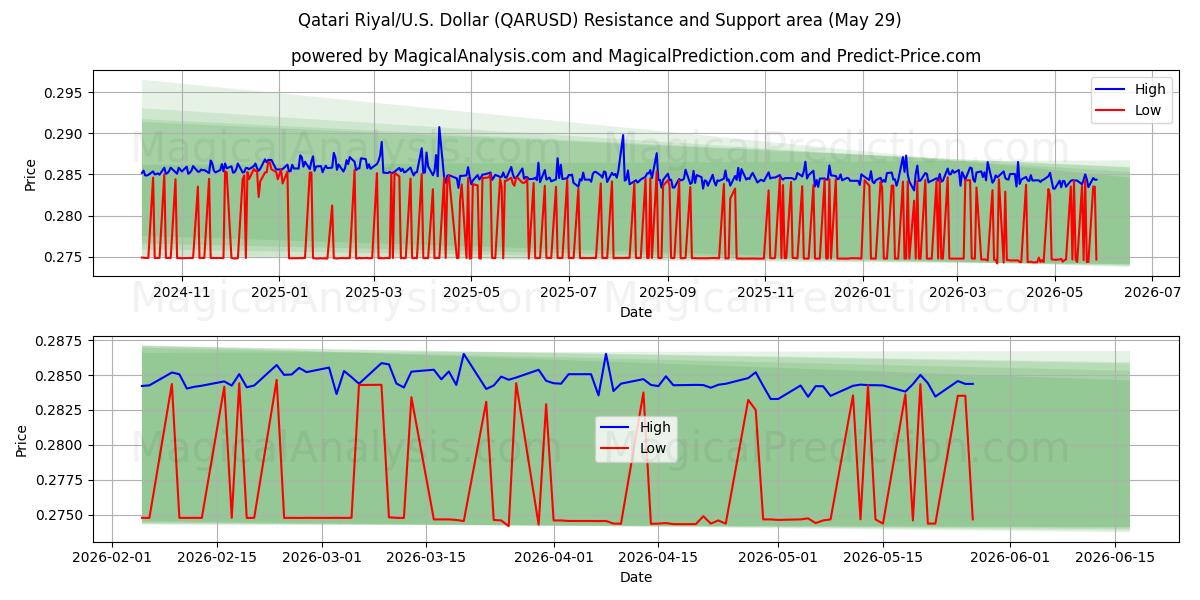Click the 2026-02-15 x-axis tick label
The height and width of the screenshot is (600, 1200).
coord(217,557)
